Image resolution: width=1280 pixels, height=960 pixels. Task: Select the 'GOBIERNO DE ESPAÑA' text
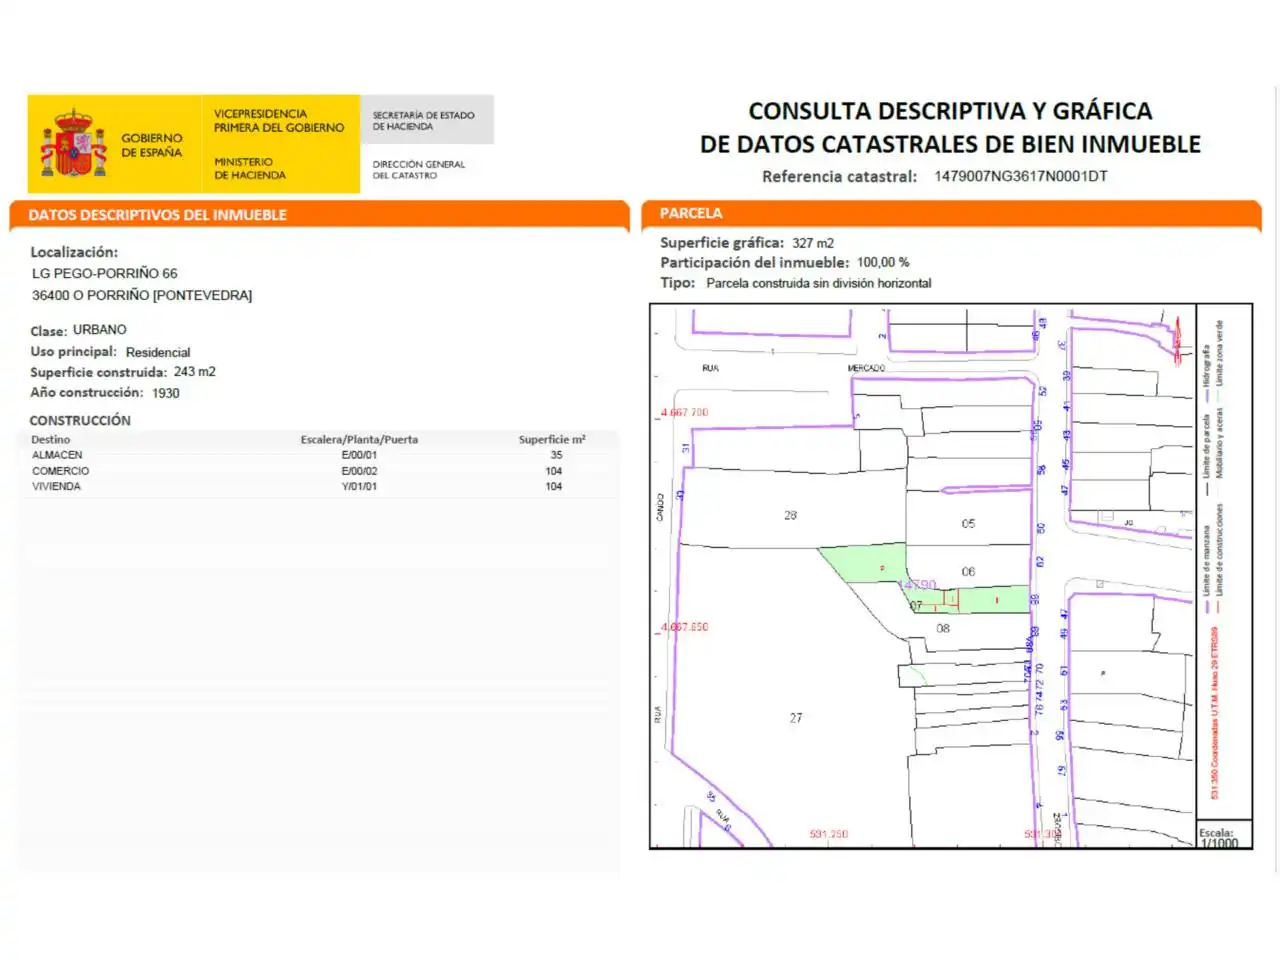tap(152, 145)
